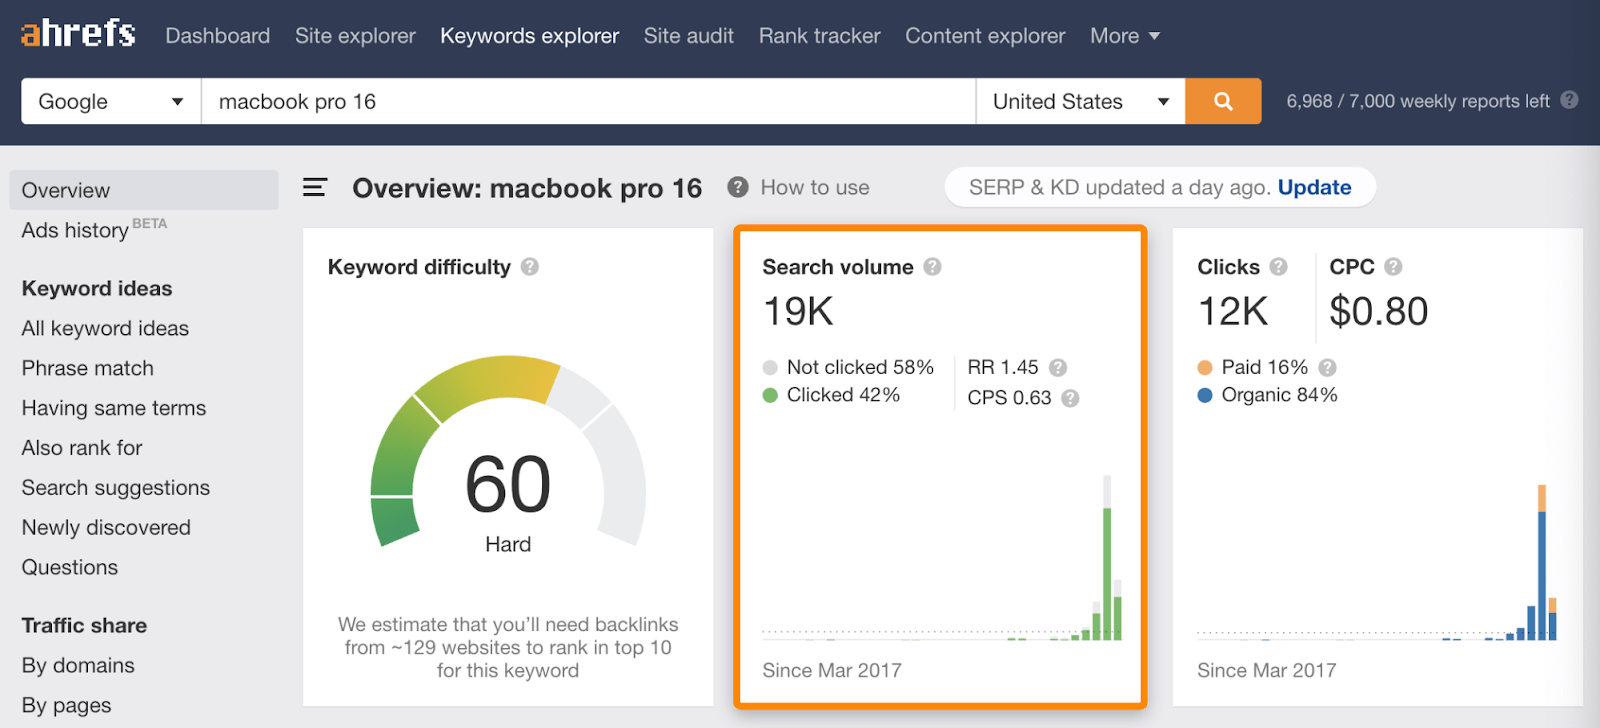The width and height of the screenshot is (1600, 728).
Task: Click the orange search magnifier button
Action: point(1223,101)
